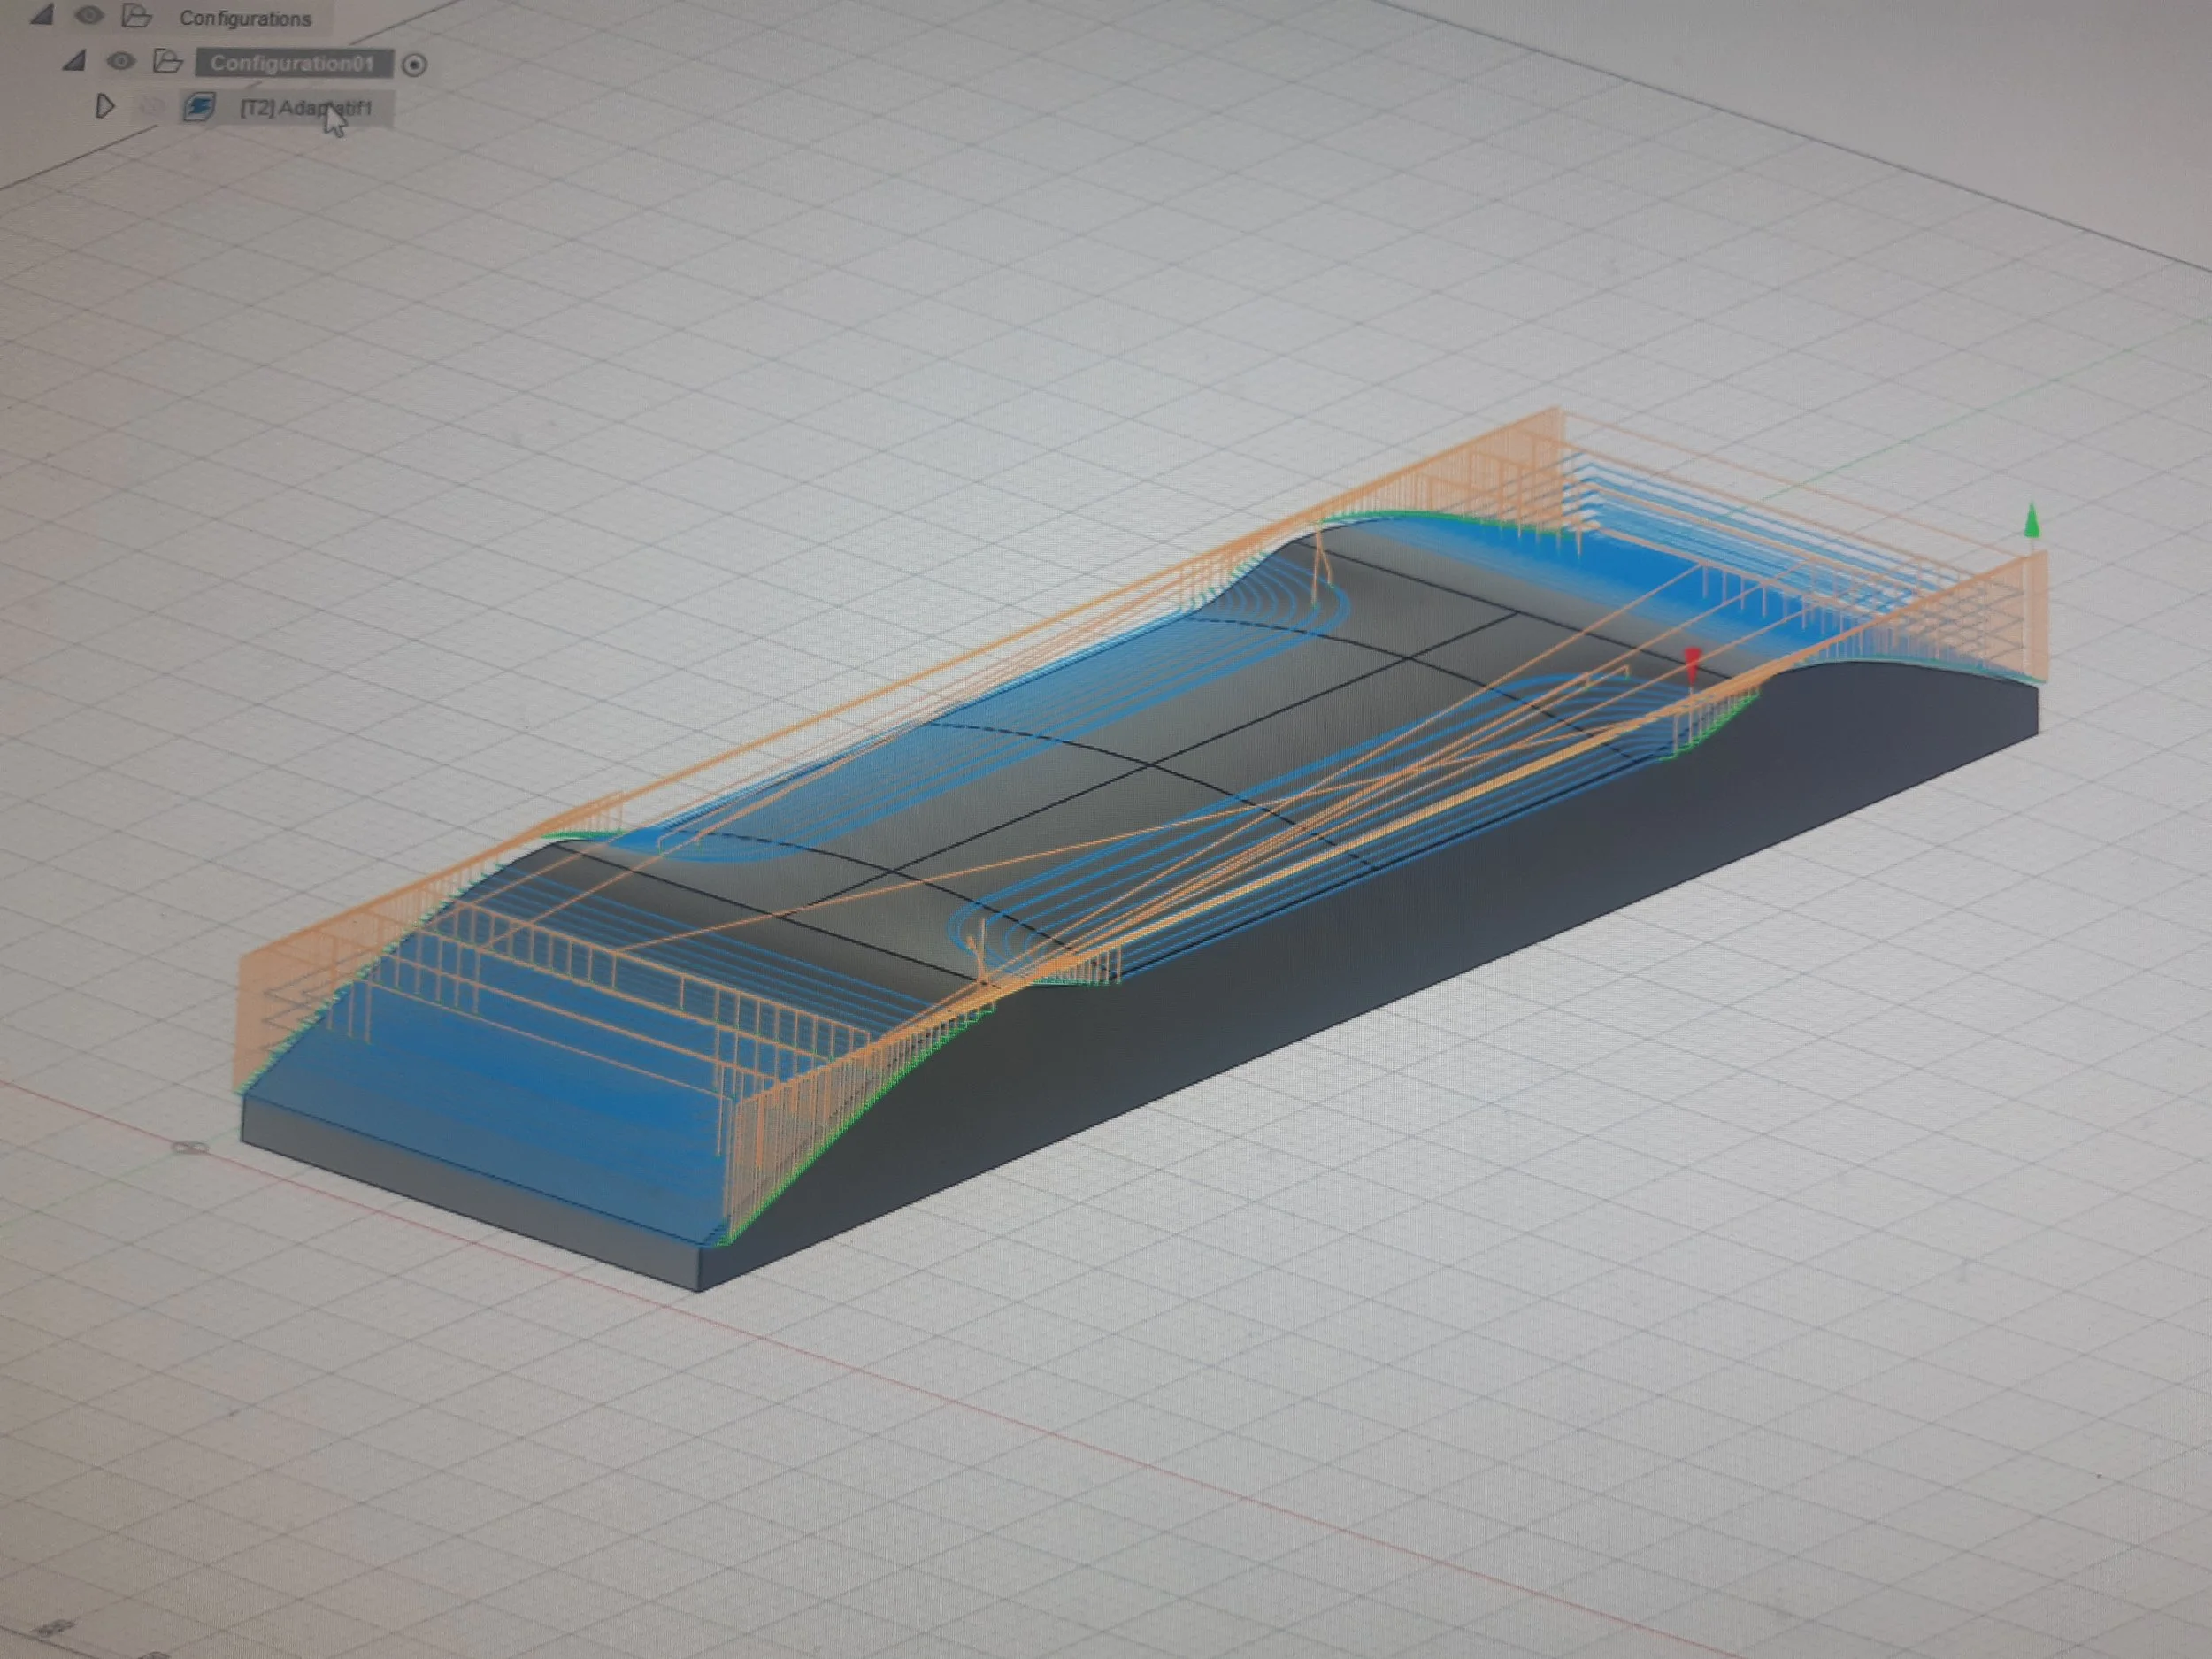The height and width of the screenshot is (1659, 2212).
Task: Select the [T2] Adaptif1 operation
Action: point(306,108)
